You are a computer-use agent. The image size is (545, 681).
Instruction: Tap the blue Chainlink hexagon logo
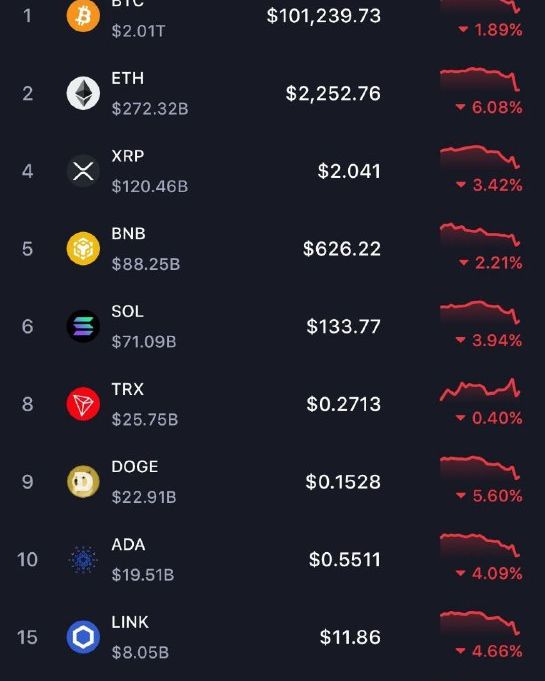pyautogui.click(x=83, y=637)
